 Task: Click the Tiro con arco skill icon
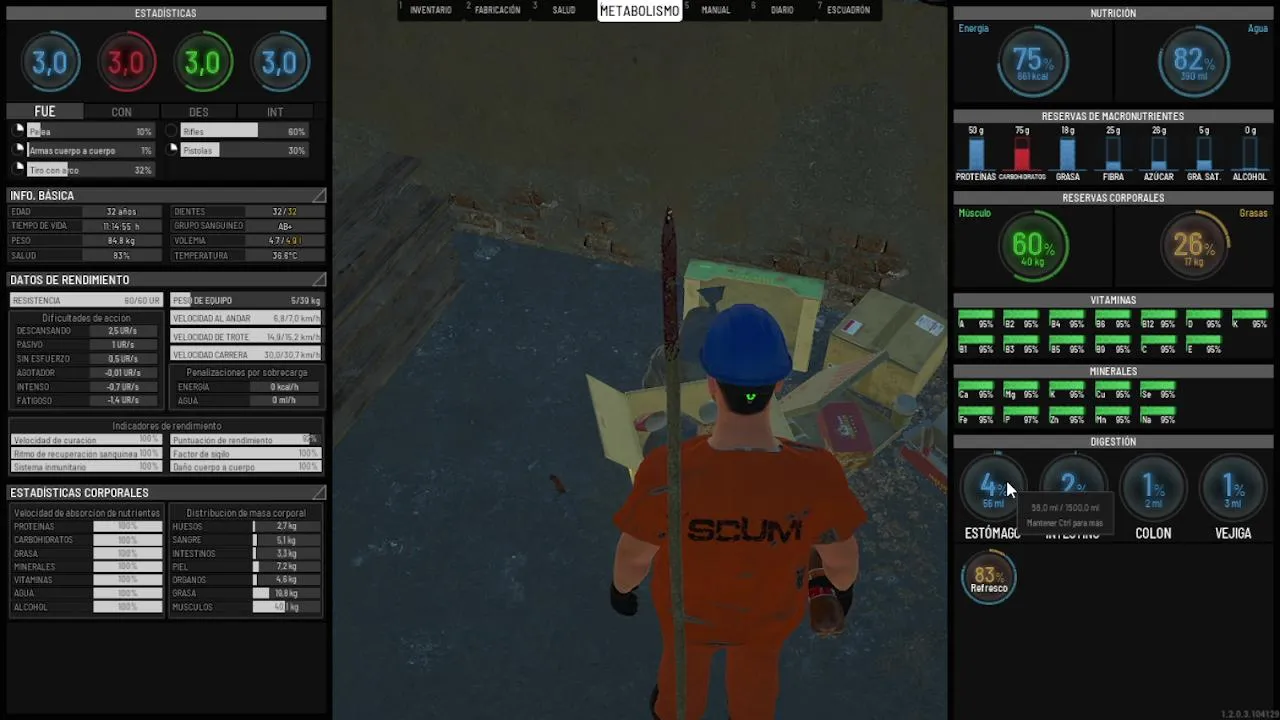click(18, 170)
